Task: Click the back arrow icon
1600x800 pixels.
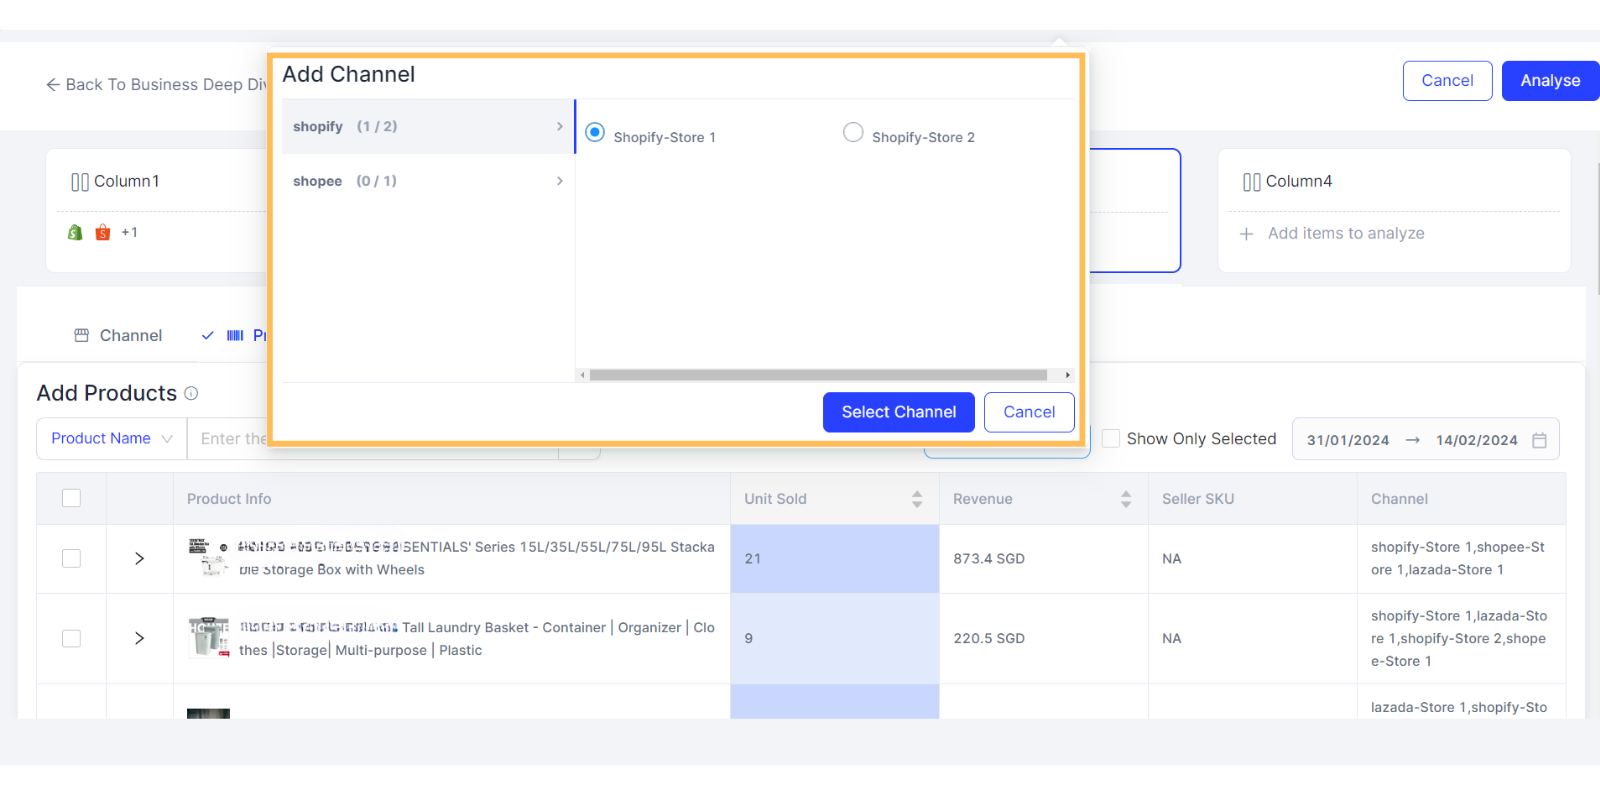Action: coord(53,85)
